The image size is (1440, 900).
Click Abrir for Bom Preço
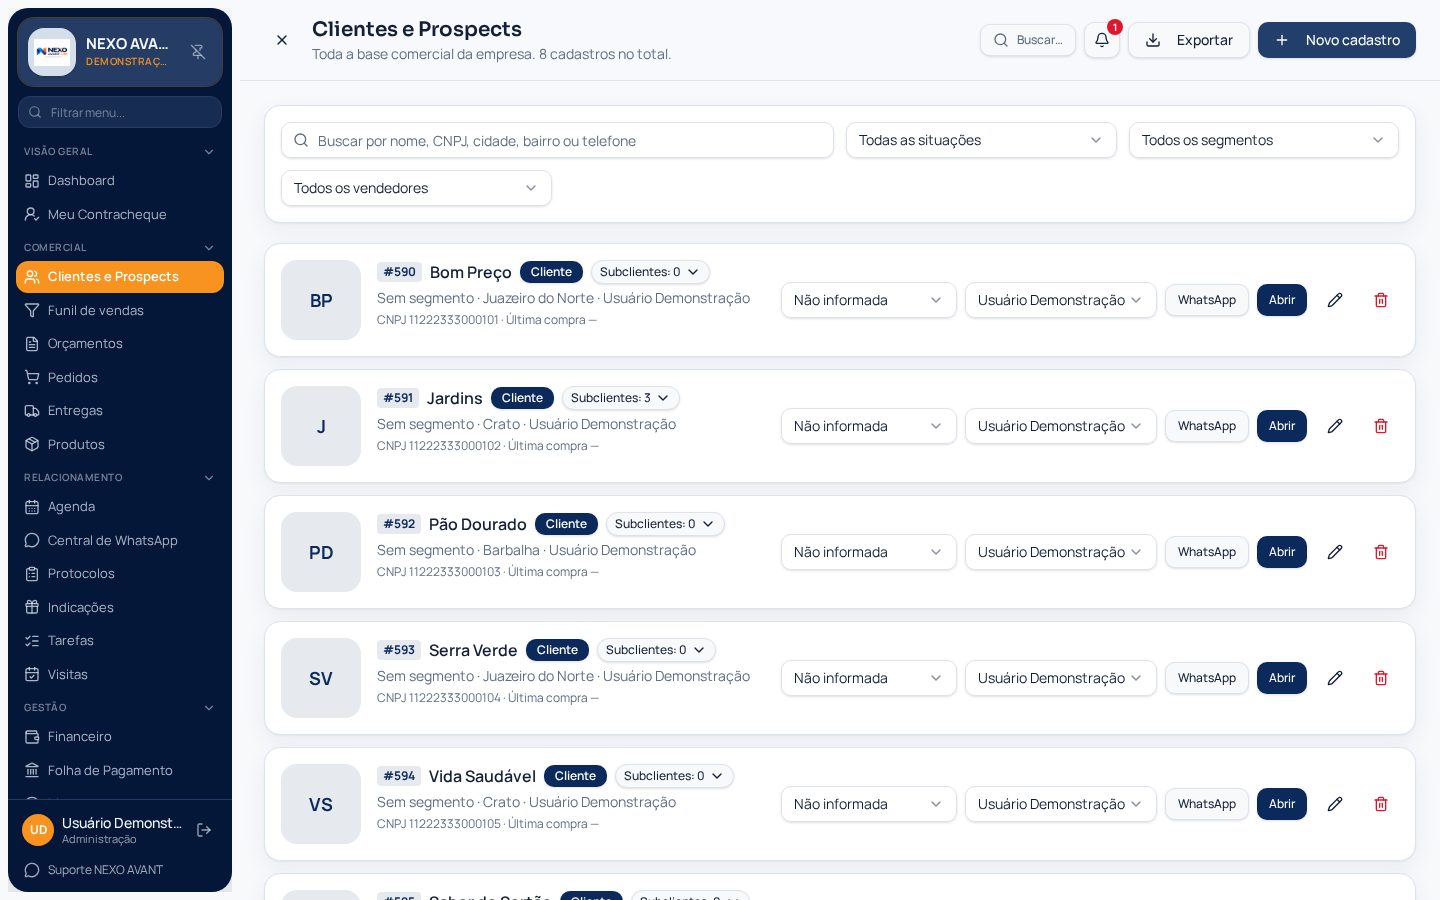1282,300
